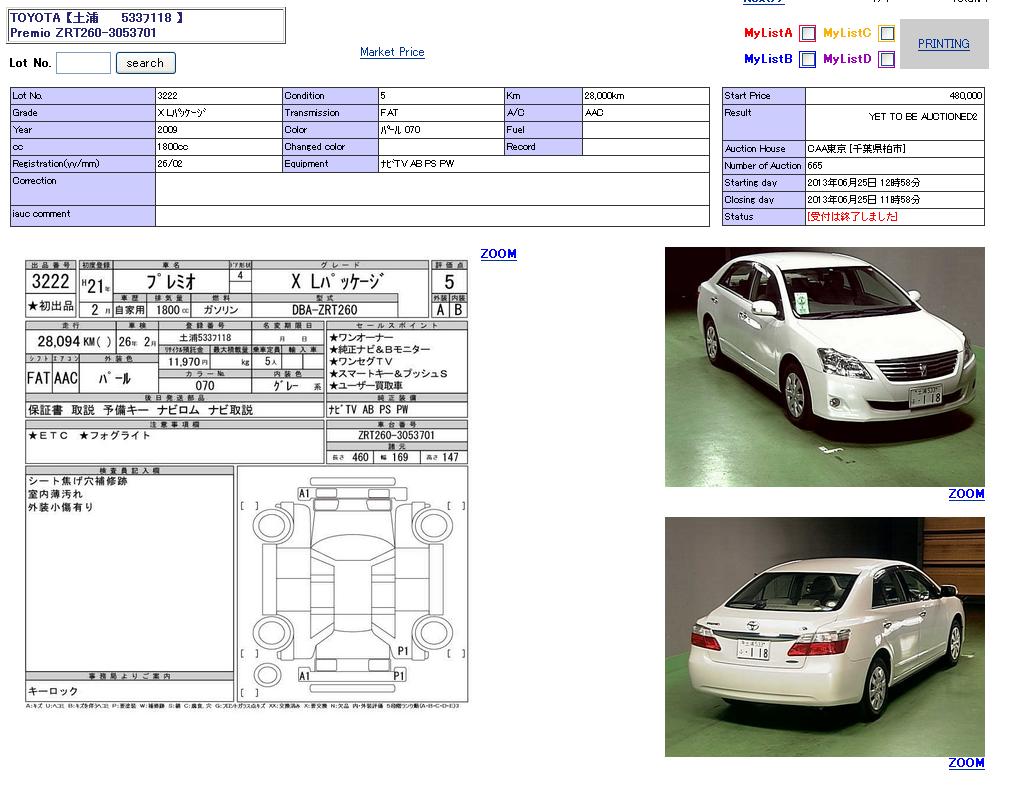Click ZOOM link above the auction sheet
Viewport: 1011px width, 785px height.
[x=498, y=254]
